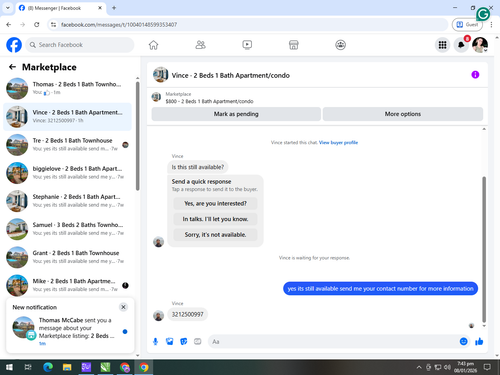Click Vince's avatar in chat header
The image size is (500, 375).
coord(160,75)
